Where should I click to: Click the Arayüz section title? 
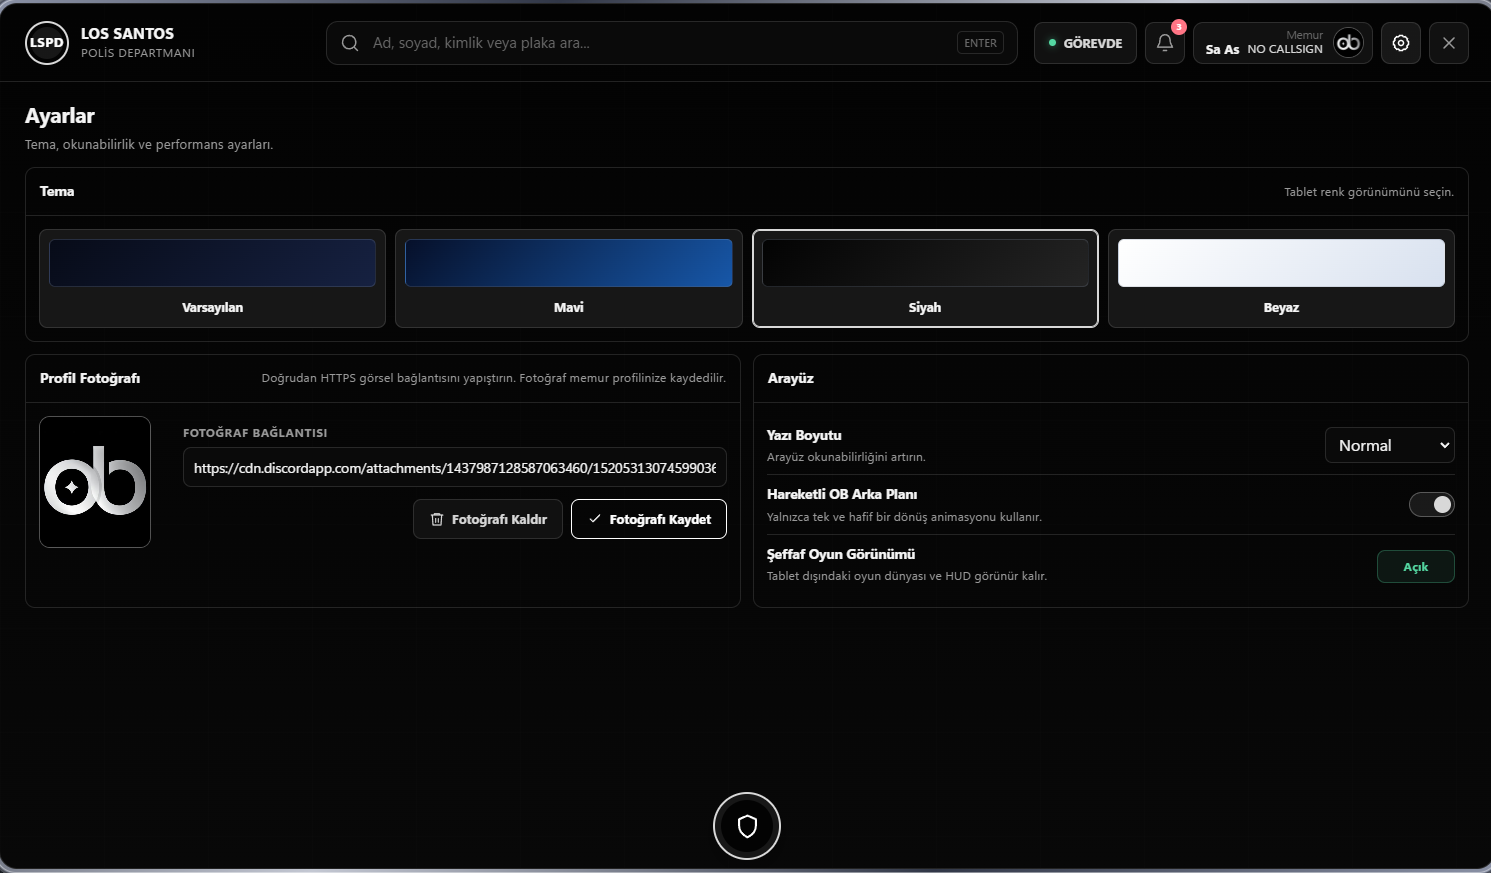click(x=790, y=378)
